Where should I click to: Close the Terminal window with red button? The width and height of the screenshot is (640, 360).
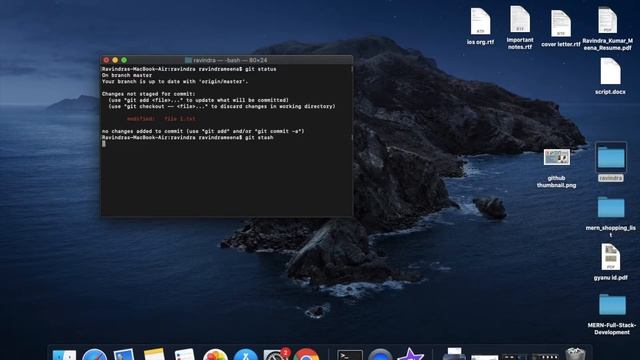coord(106,60)
